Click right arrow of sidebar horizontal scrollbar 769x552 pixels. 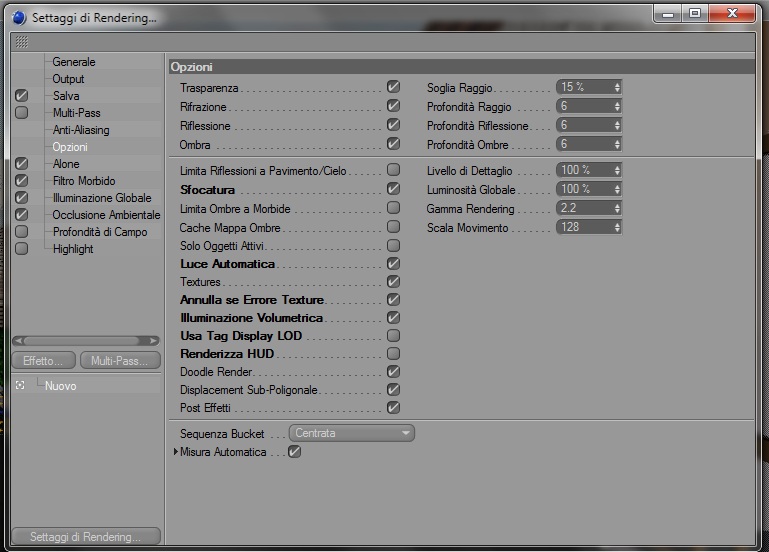pyautogui.click(x=154, y=340)
